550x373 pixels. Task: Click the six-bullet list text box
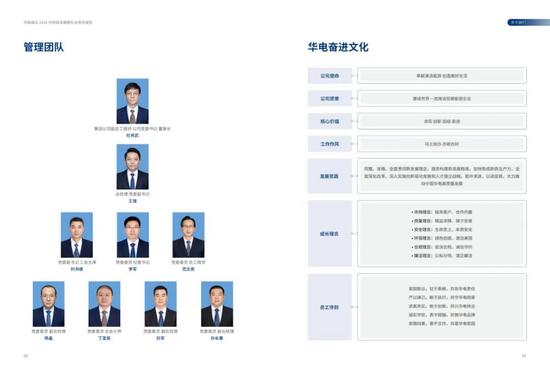click(x=442, y=234)
